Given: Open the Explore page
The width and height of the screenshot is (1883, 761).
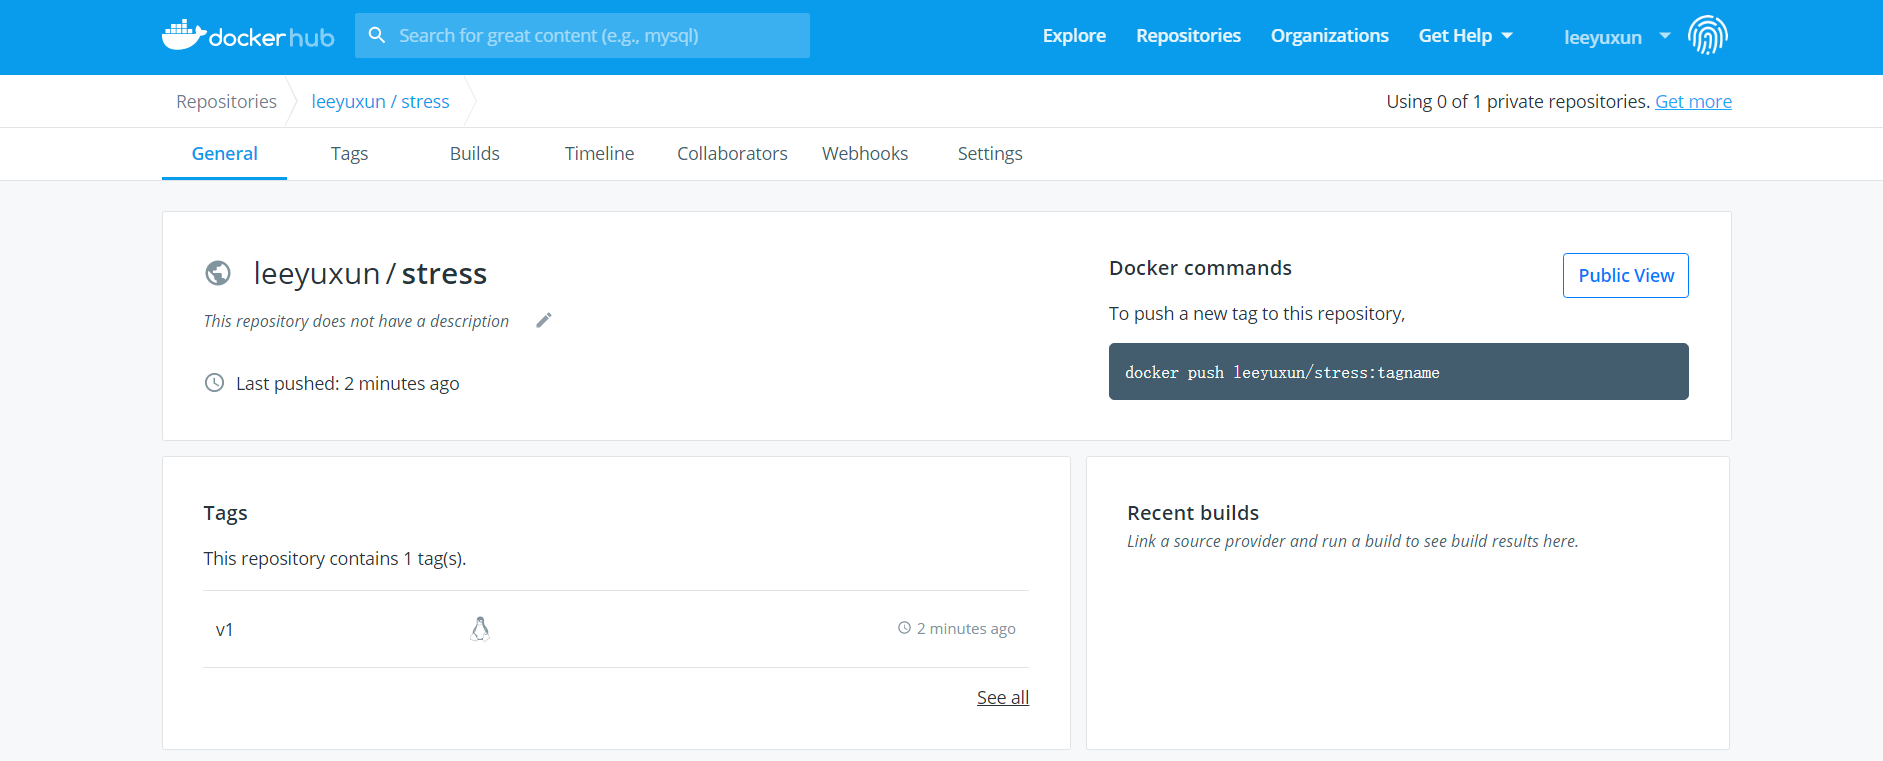Looking at the screenshot, I should pos(1074,36).
